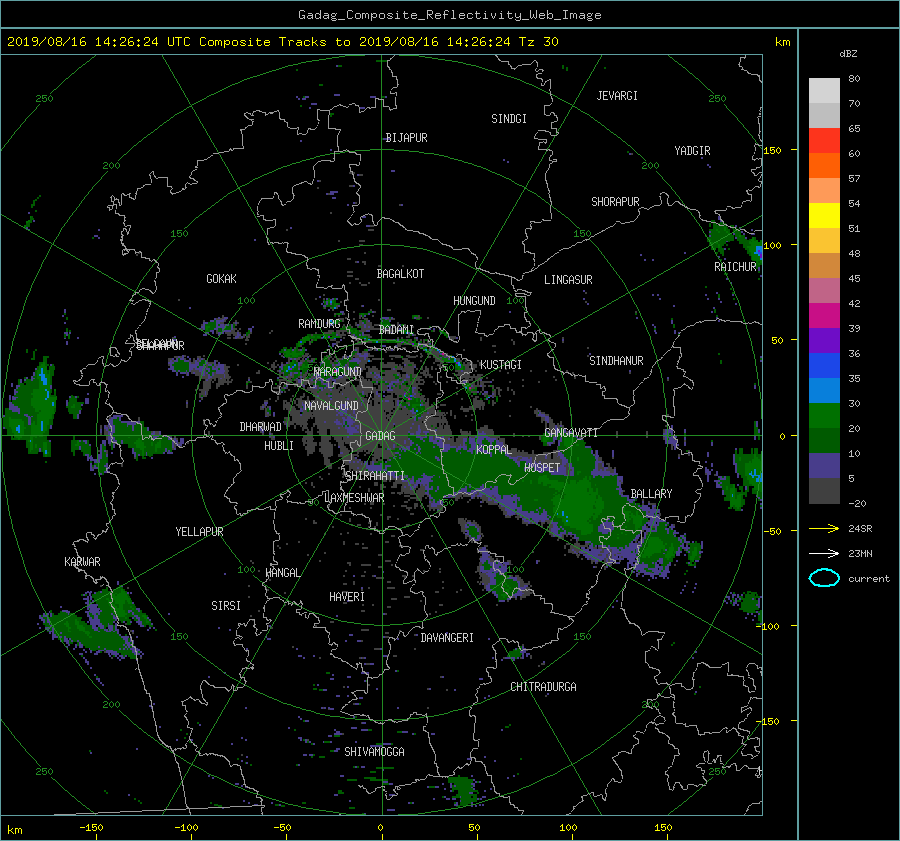
Task: Click the NAVALGUND label
Action: [331, 406]
